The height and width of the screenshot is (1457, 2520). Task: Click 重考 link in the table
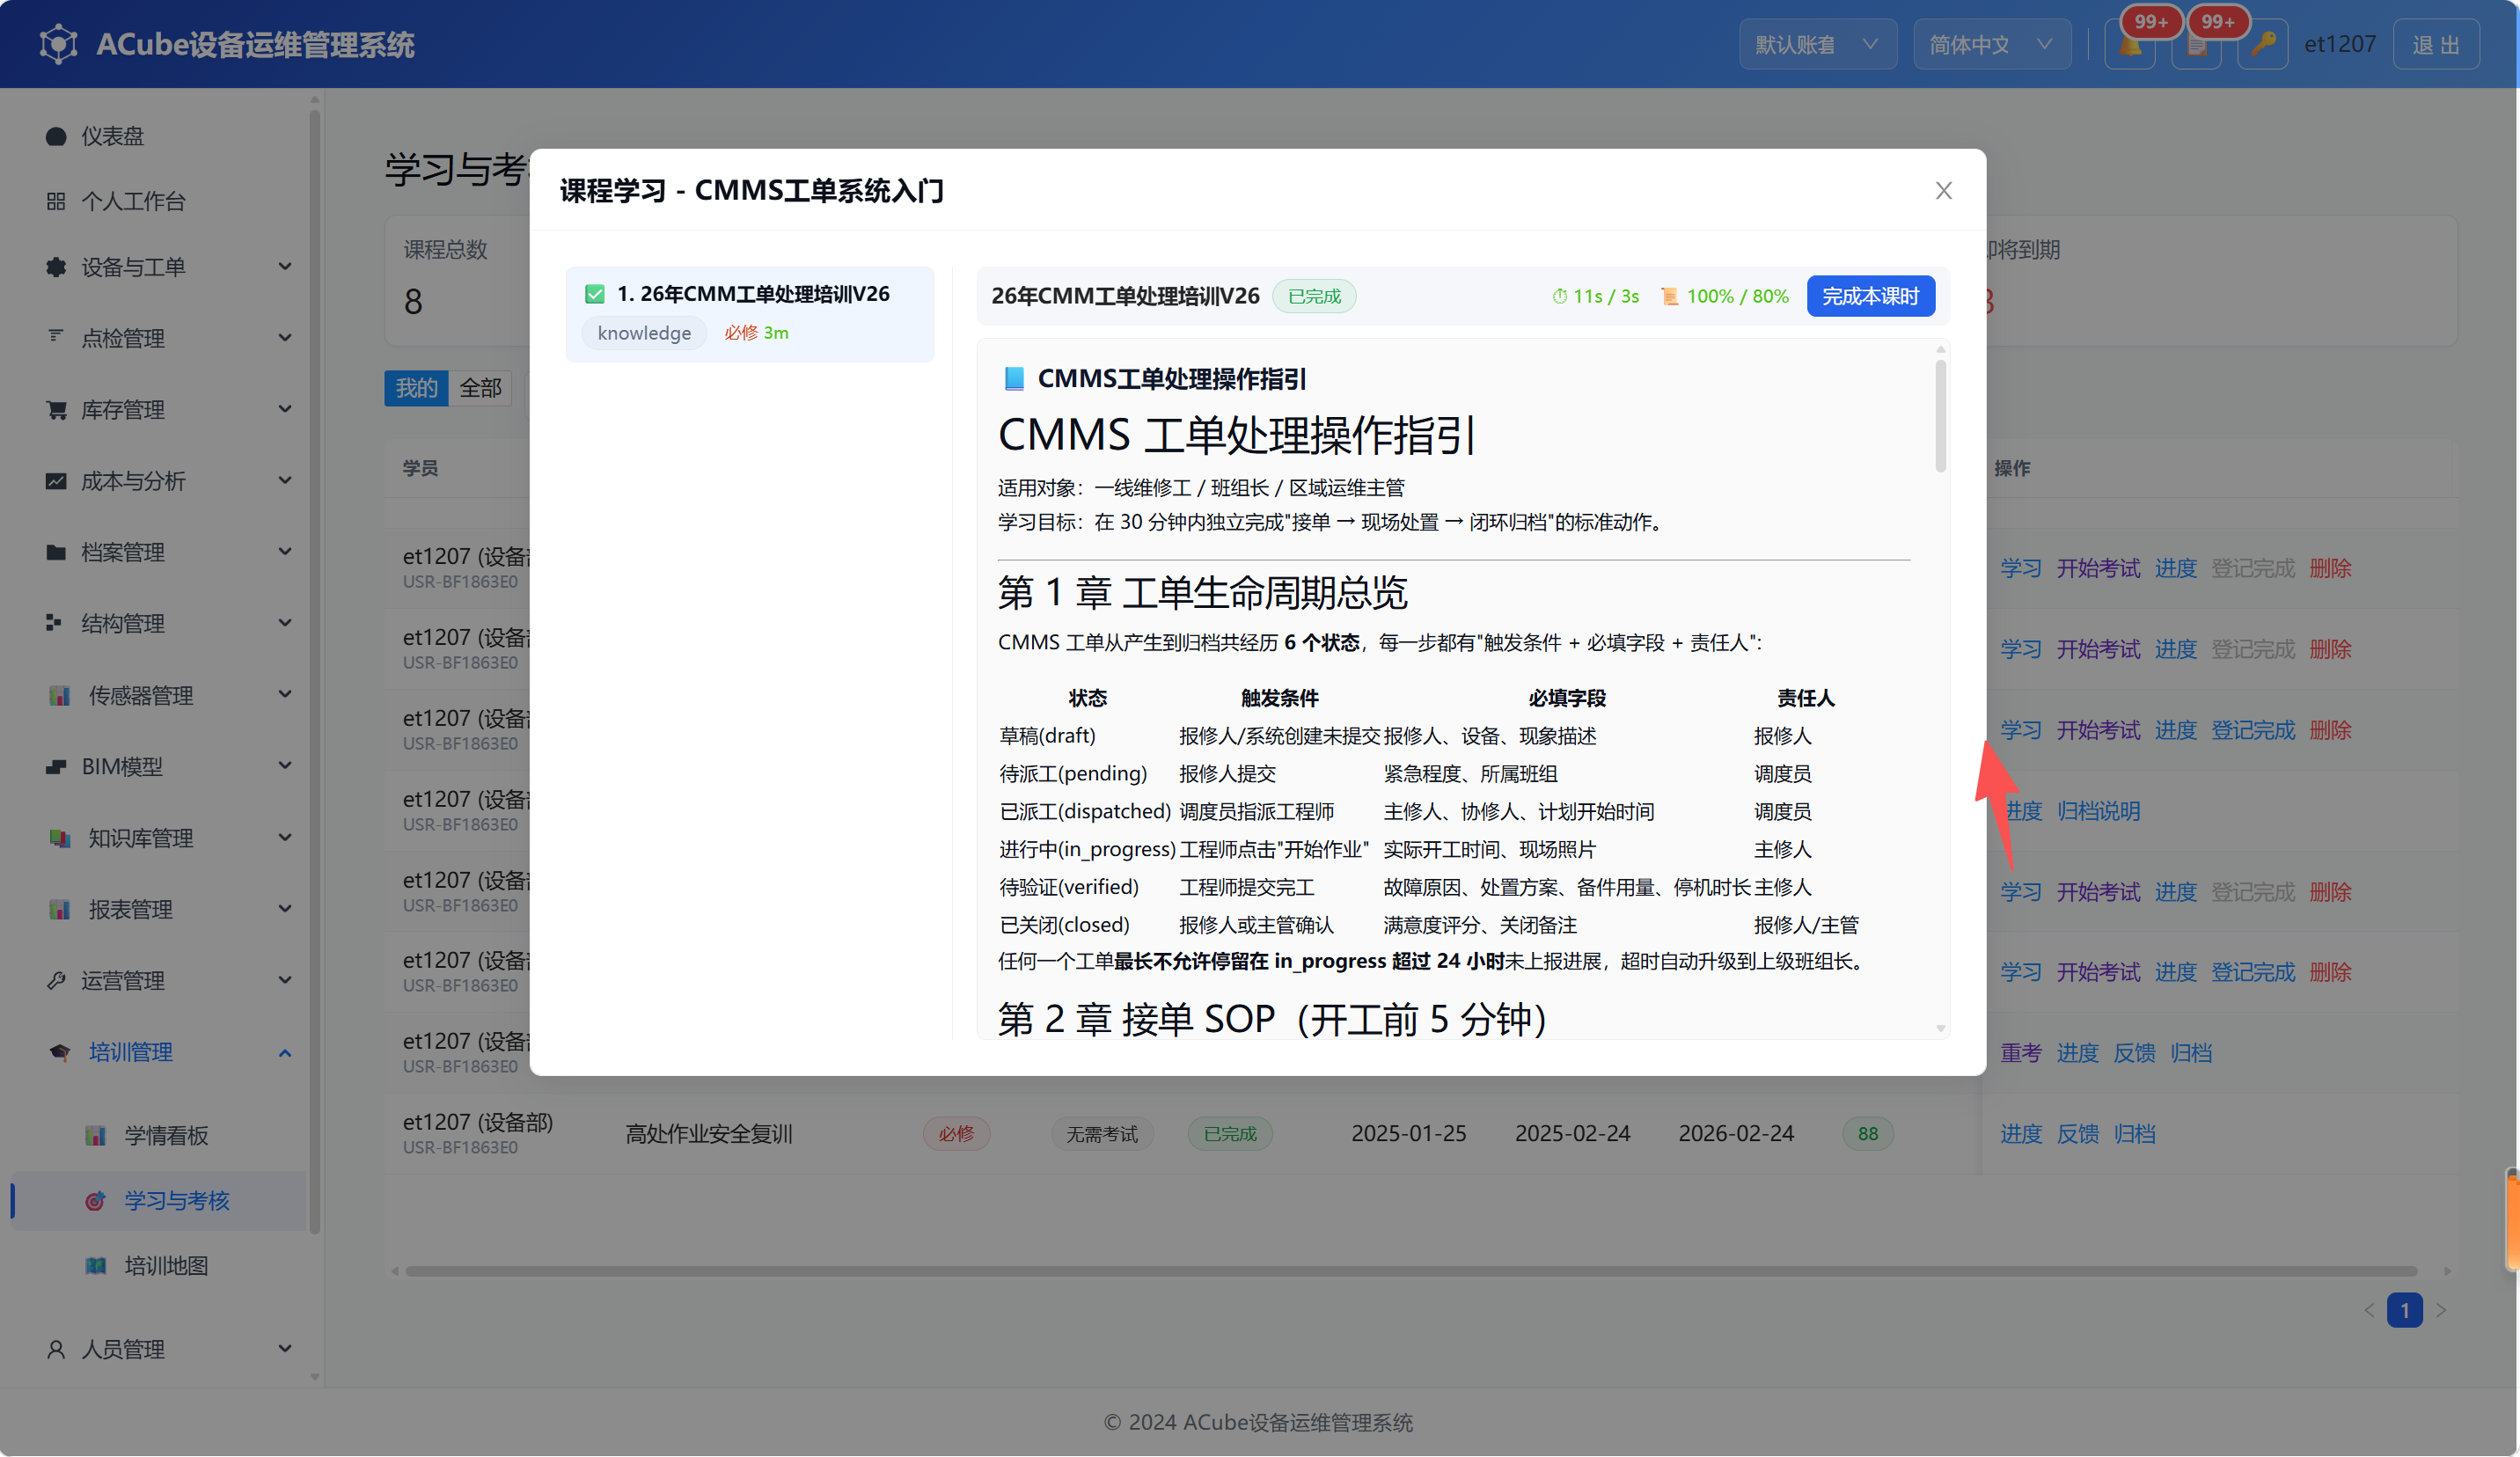(2020, 1053)
